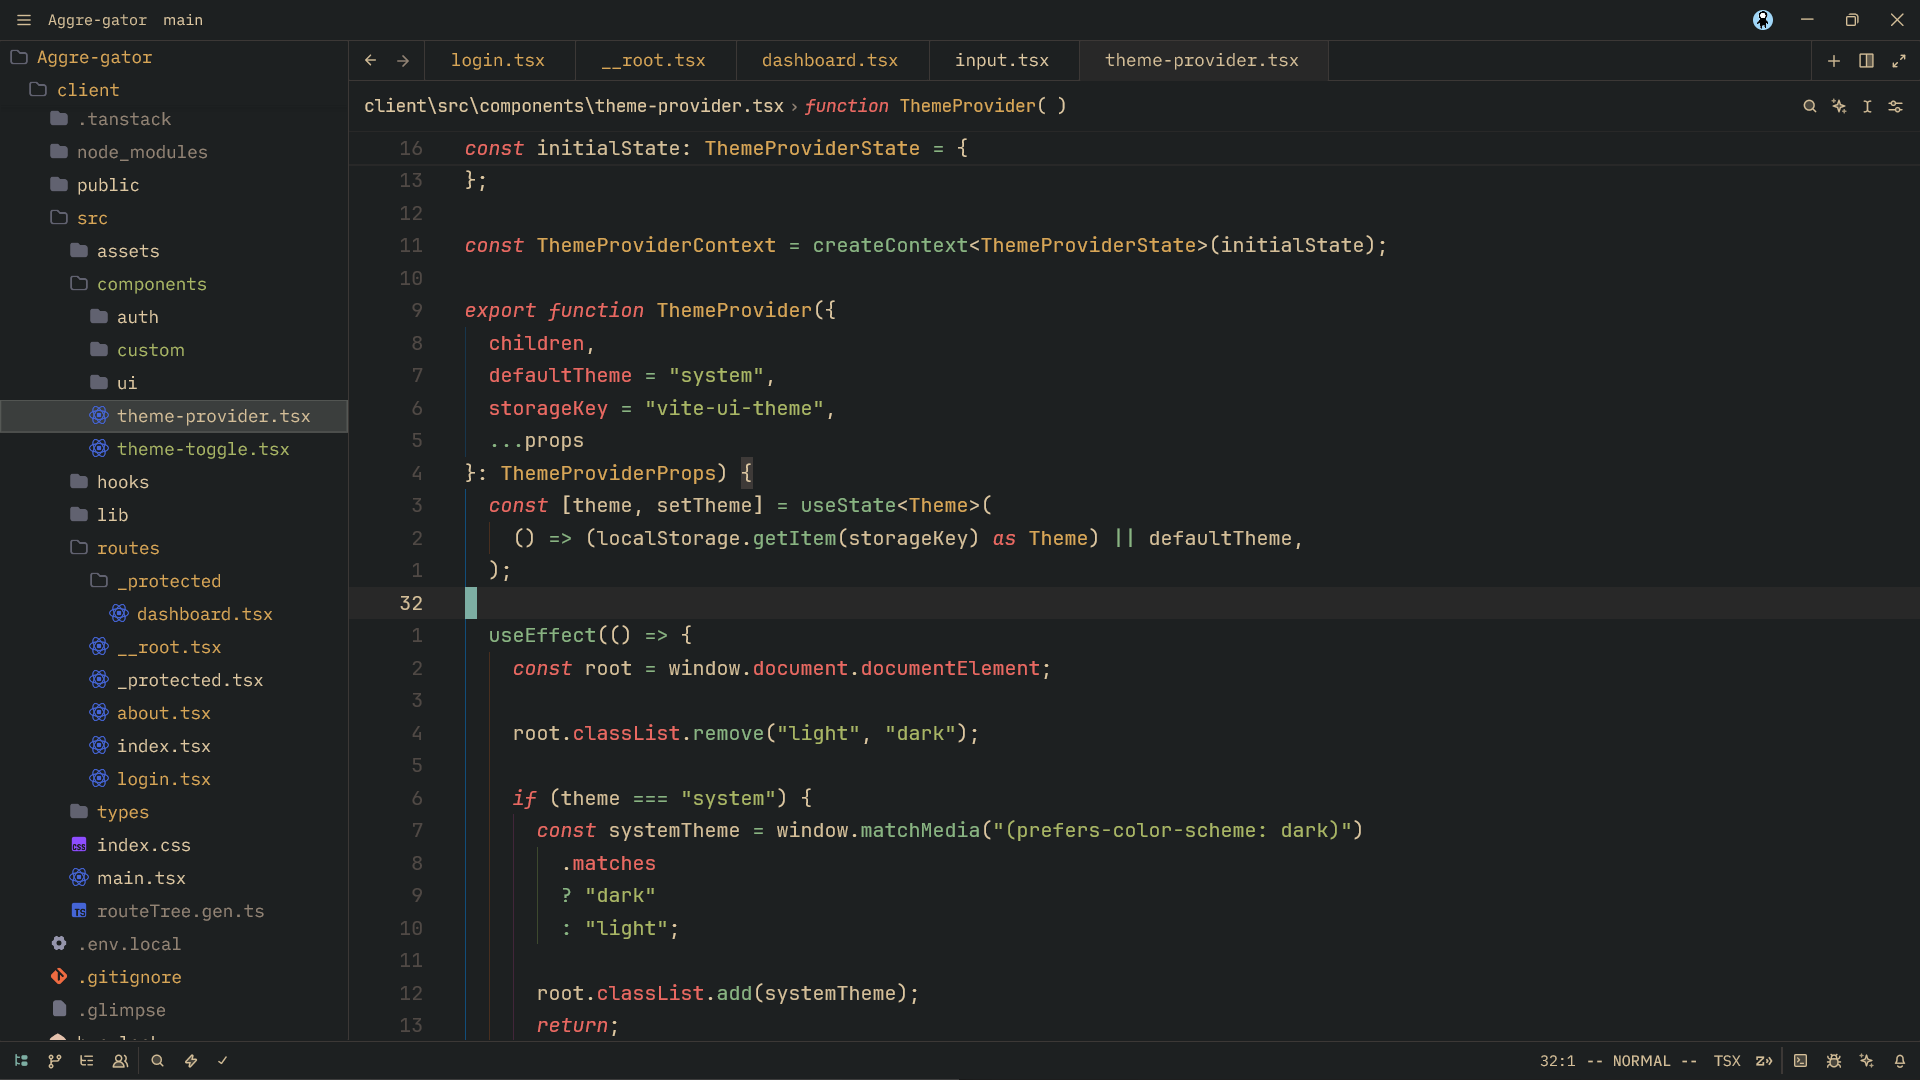Go forward with the right arrow
This screenshot has width=1920, height=1080.
[403, 61]
